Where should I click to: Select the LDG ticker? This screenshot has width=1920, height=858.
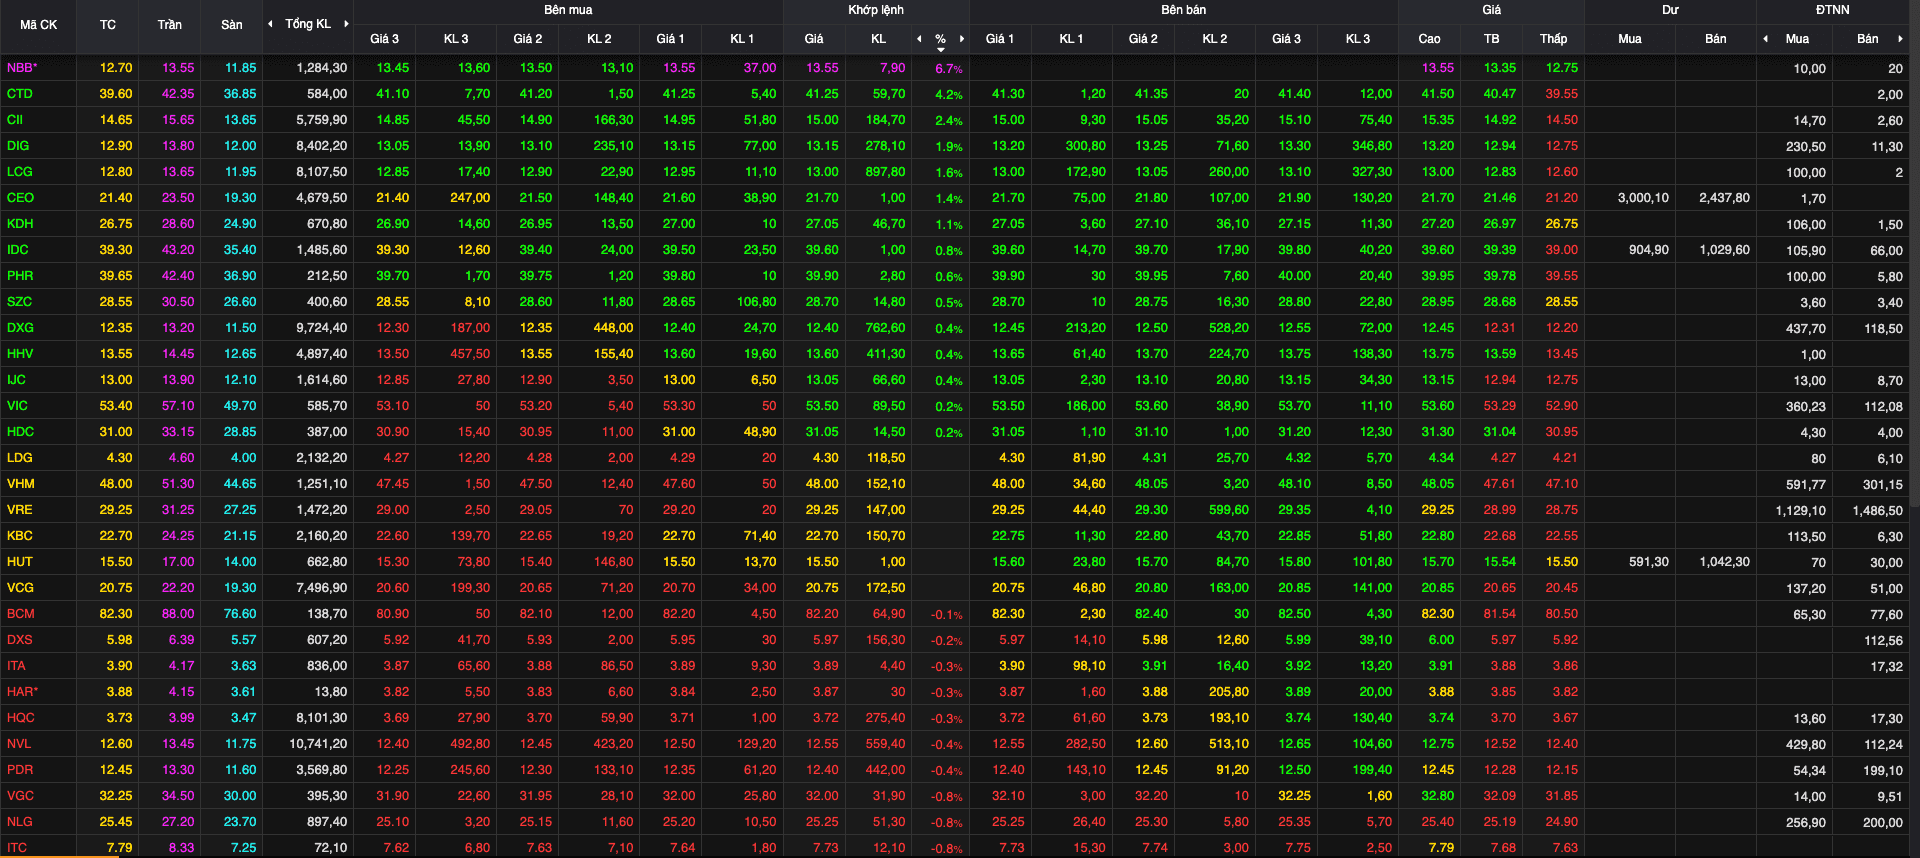(x=19, y=458)
